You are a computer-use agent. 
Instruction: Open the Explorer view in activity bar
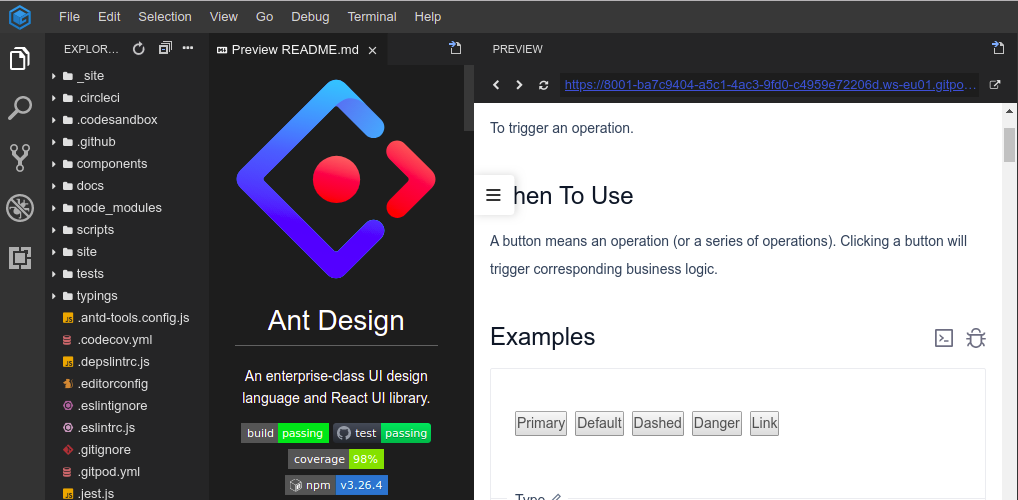[19, 59]
